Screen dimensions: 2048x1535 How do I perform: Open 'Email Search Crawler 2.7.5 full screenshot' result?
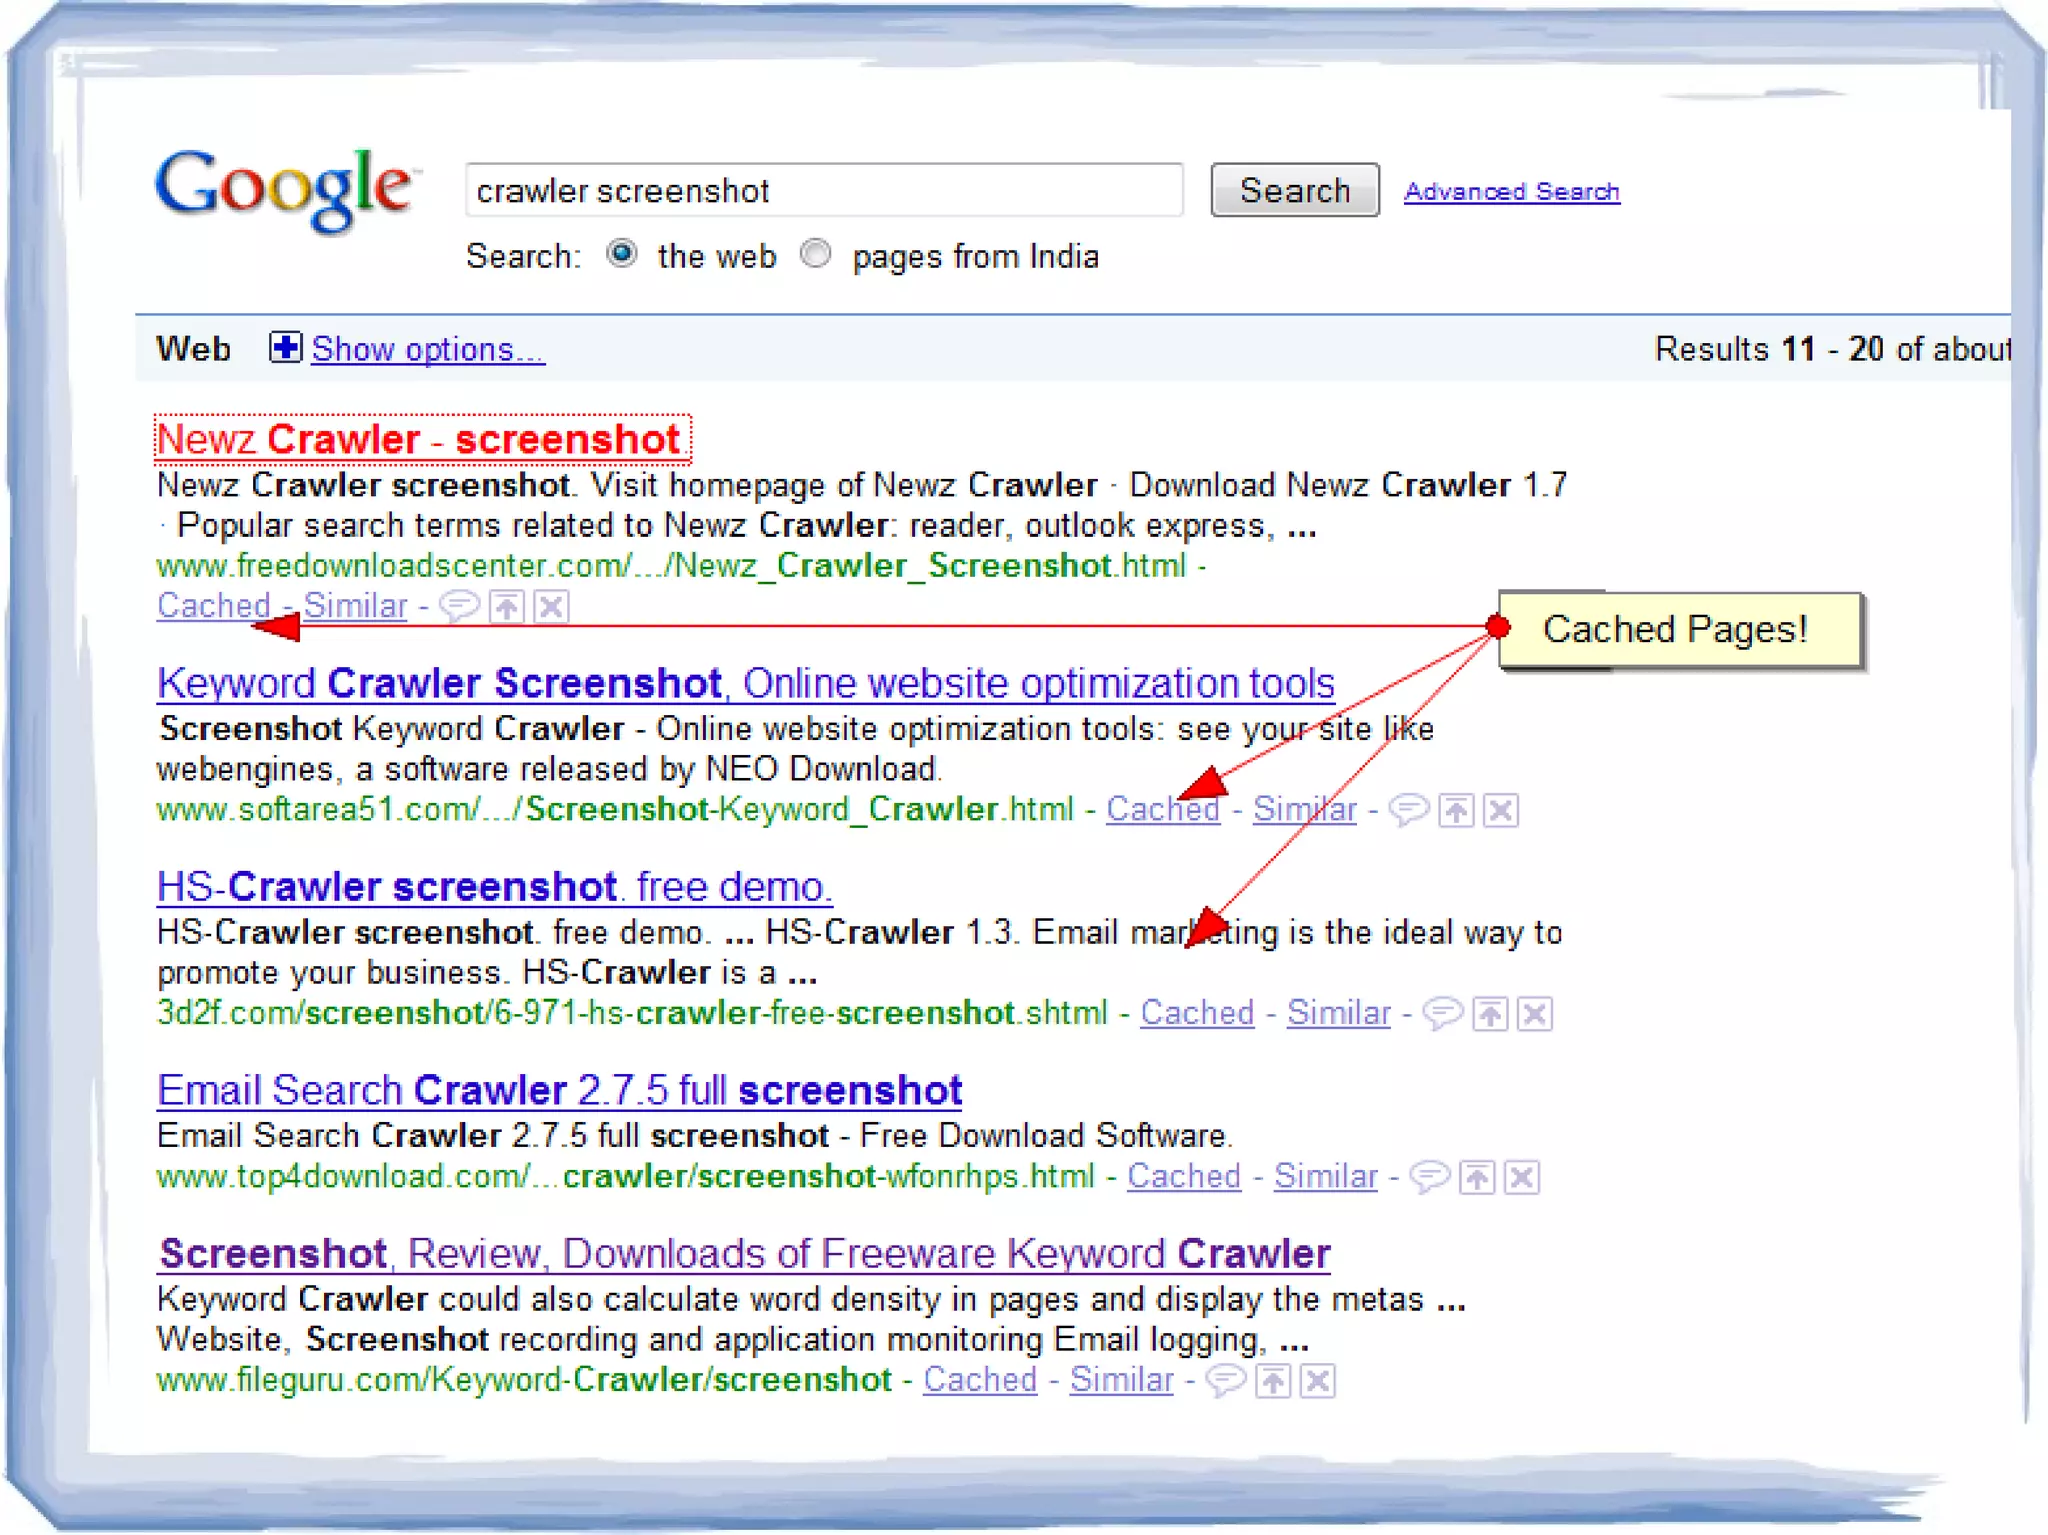(559, 1090)
